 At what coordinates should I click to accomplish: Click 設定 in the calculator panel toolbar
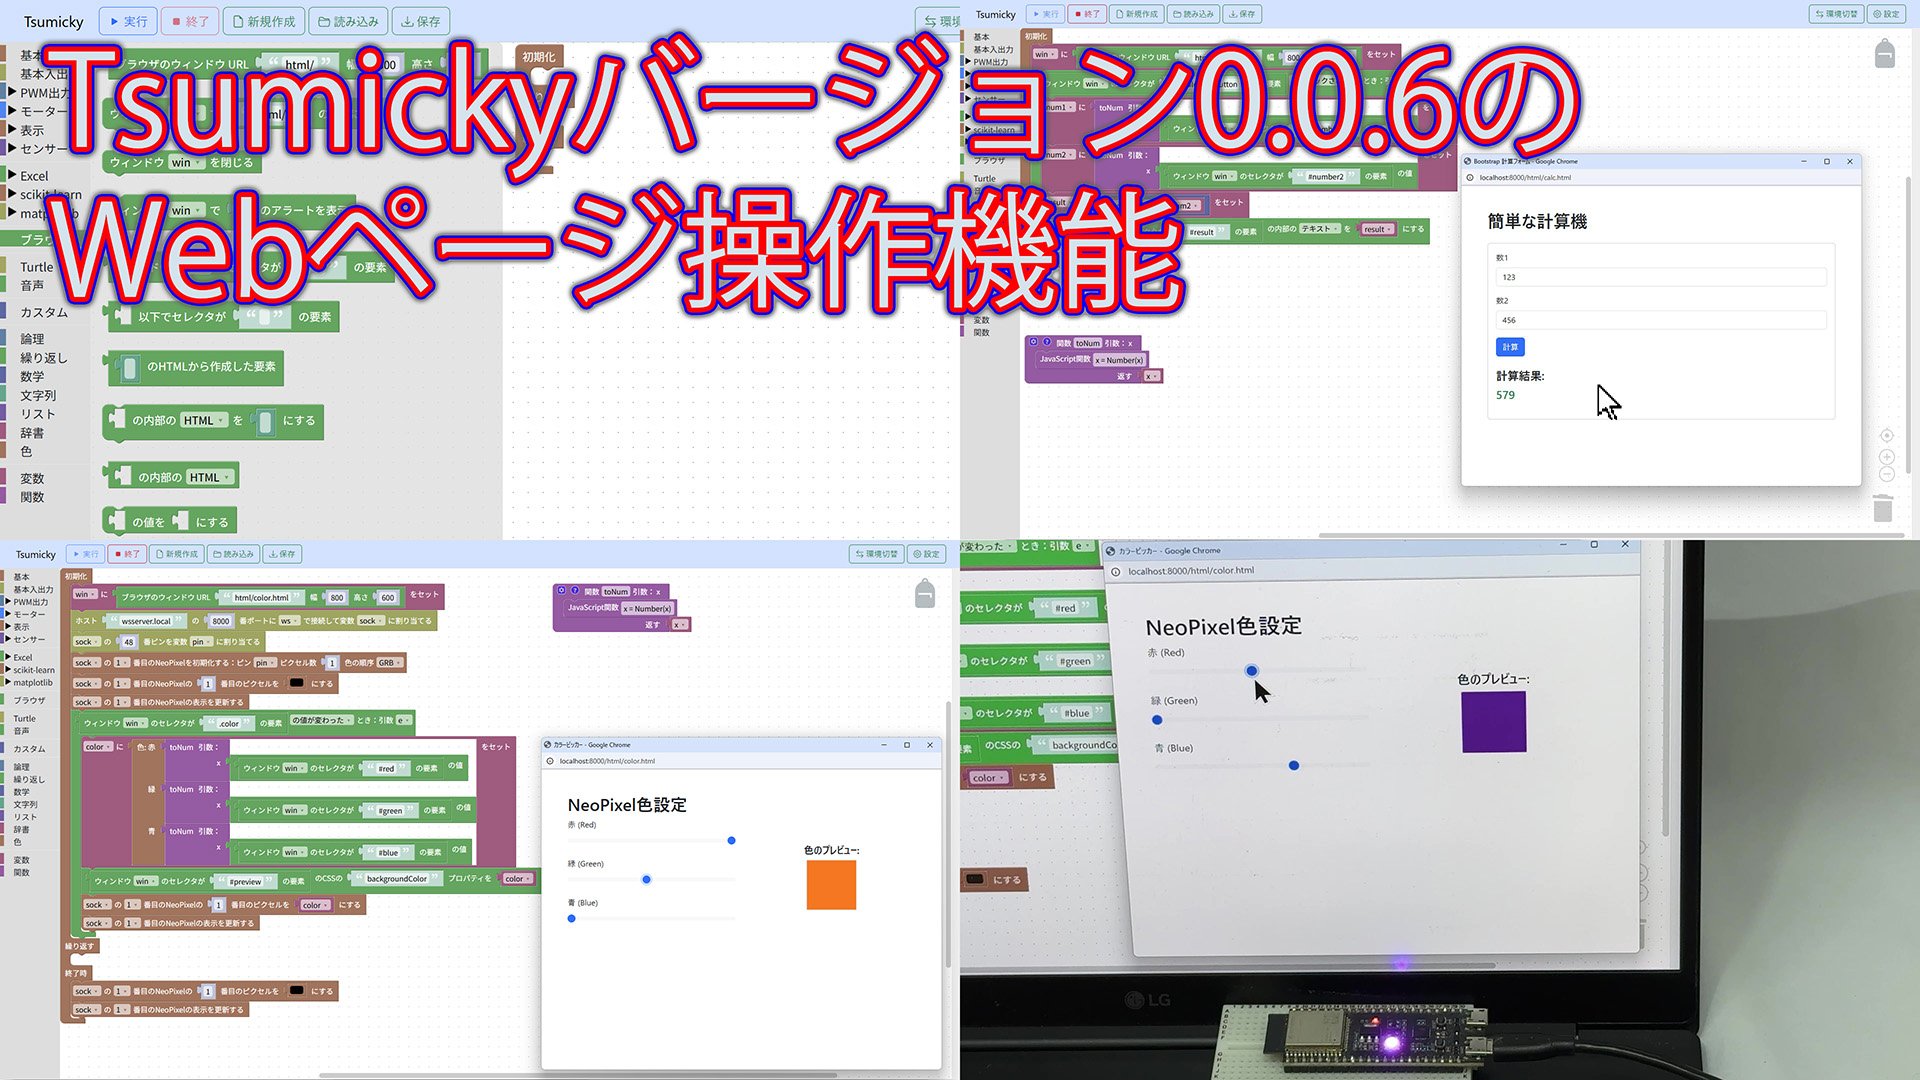1886,14
